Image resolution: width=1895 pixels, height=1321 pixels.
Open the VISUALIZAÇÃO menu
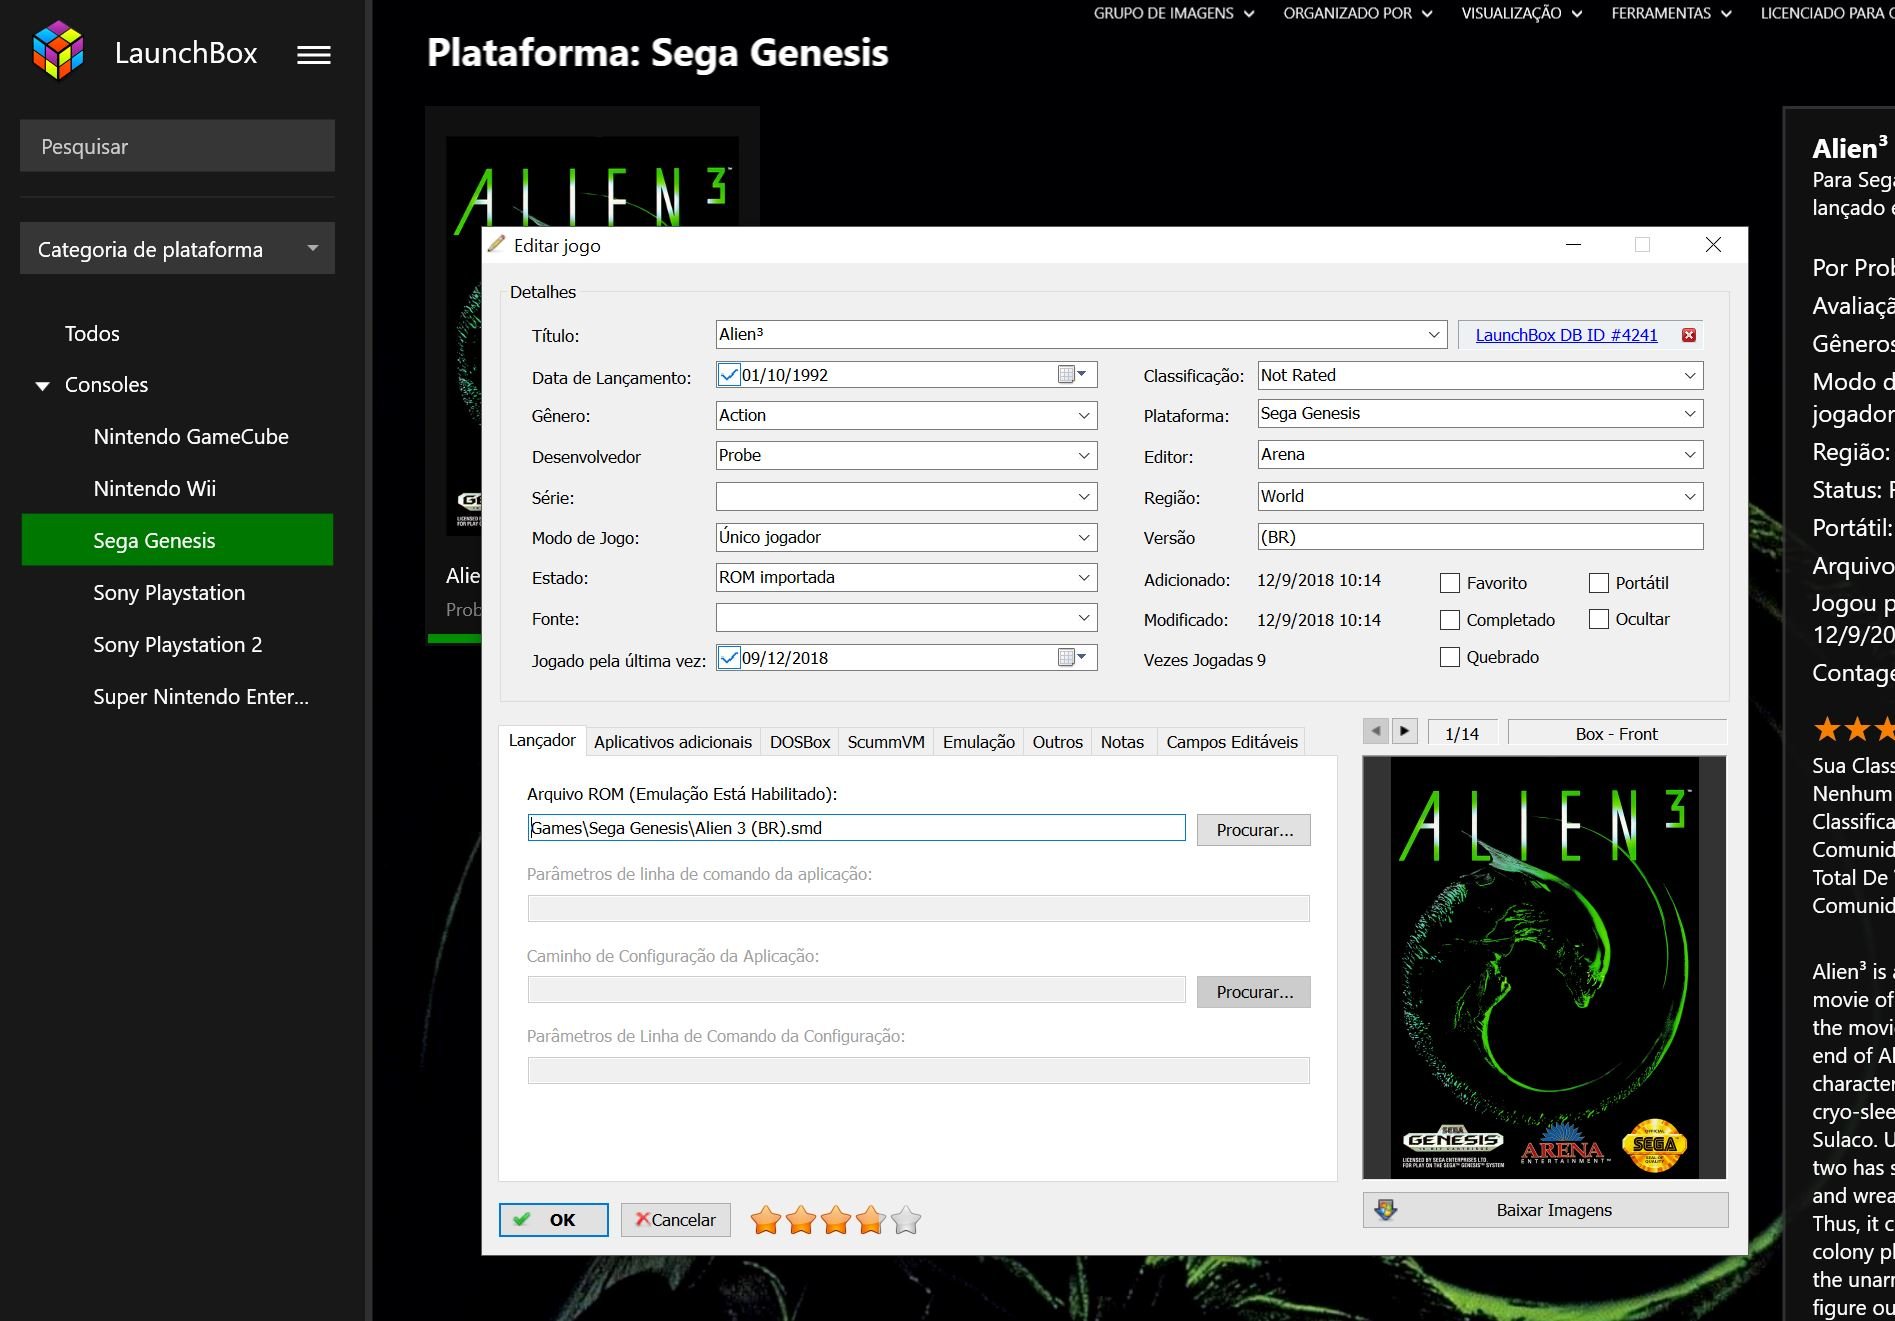pyautogui.click(x=1521, y=13)
